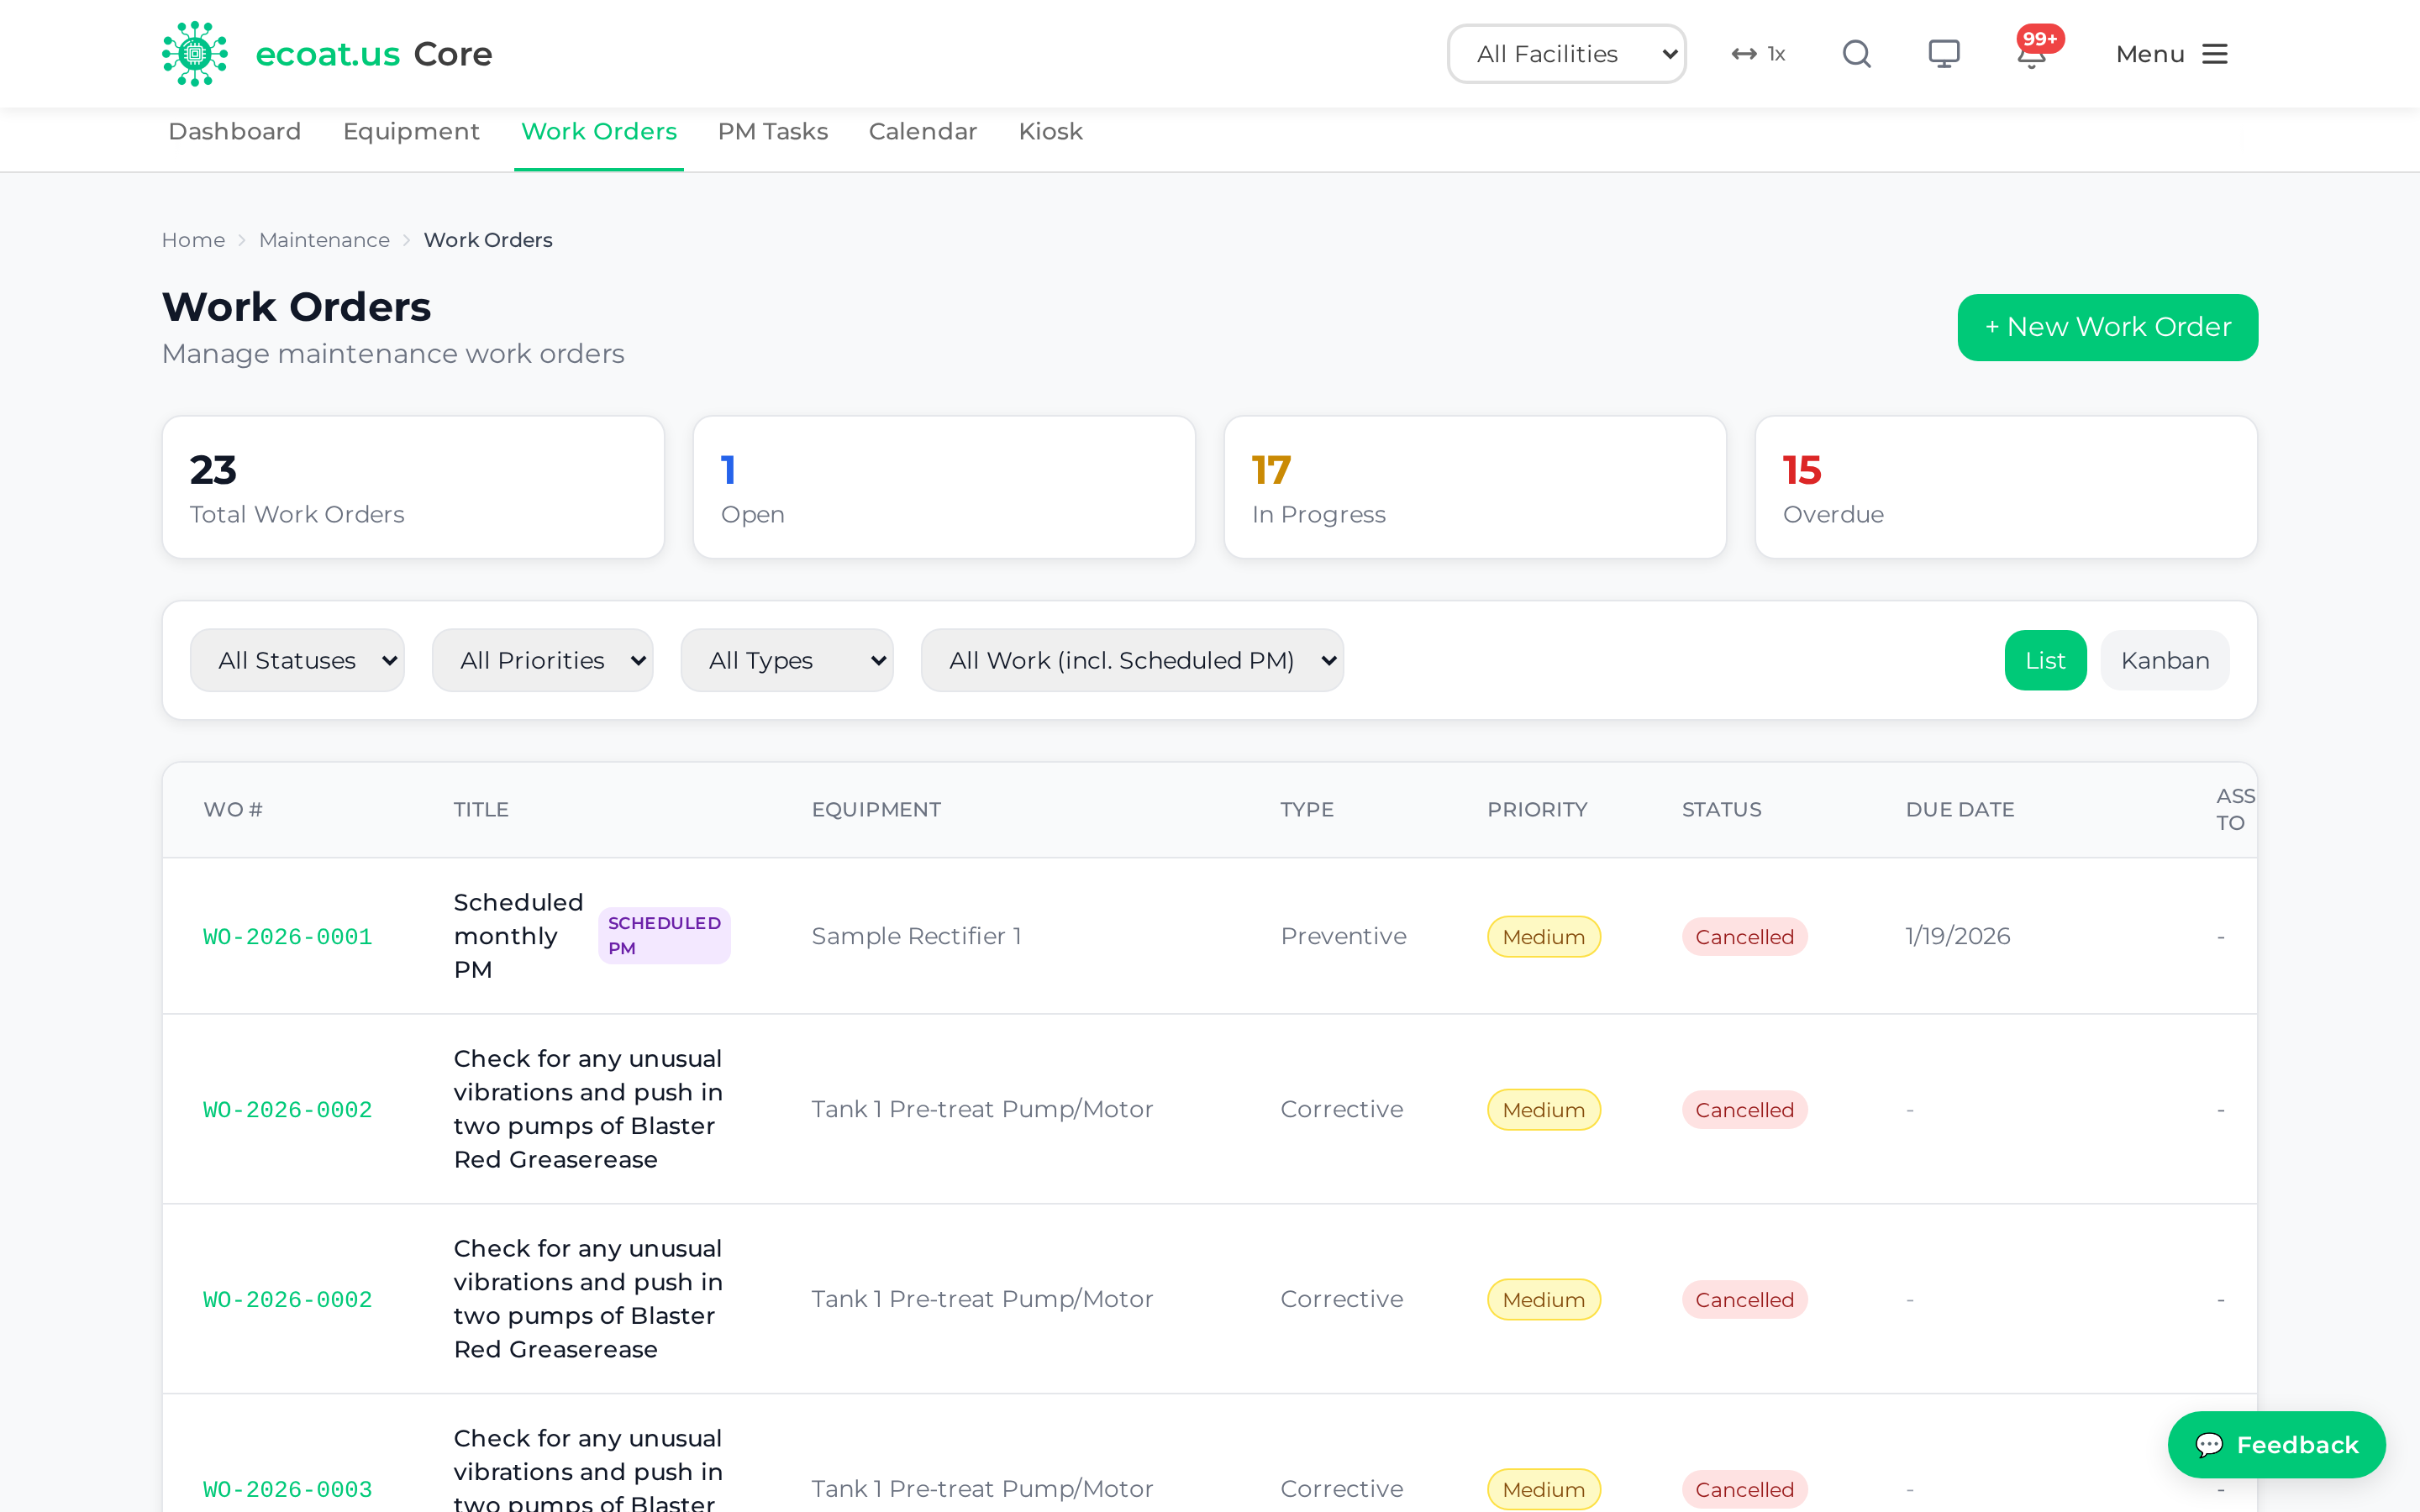The width and height of the screenshot is (2420, 1512).
Task: Switch to the Dashboard tab
Action: 235,132
